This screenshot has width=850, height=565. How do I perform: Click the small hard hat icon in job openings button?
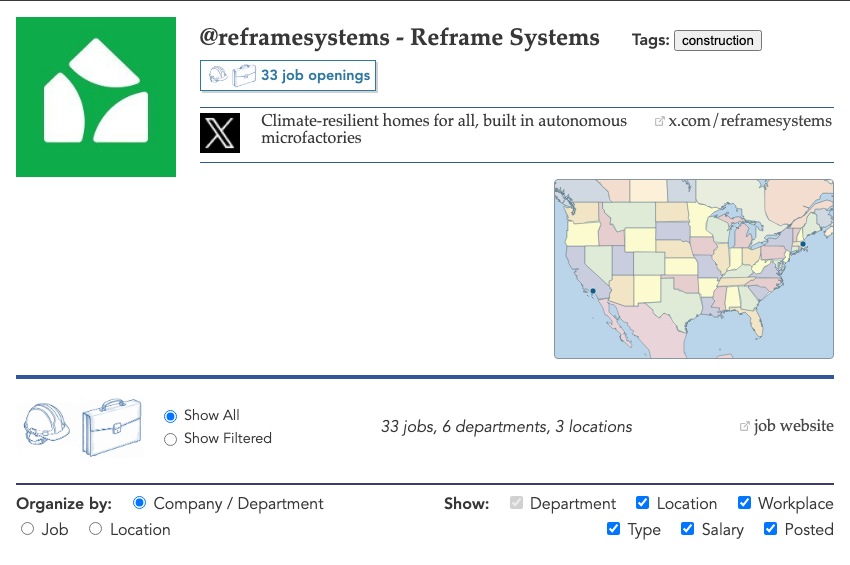pyautogui.click(x=218, y=75)
